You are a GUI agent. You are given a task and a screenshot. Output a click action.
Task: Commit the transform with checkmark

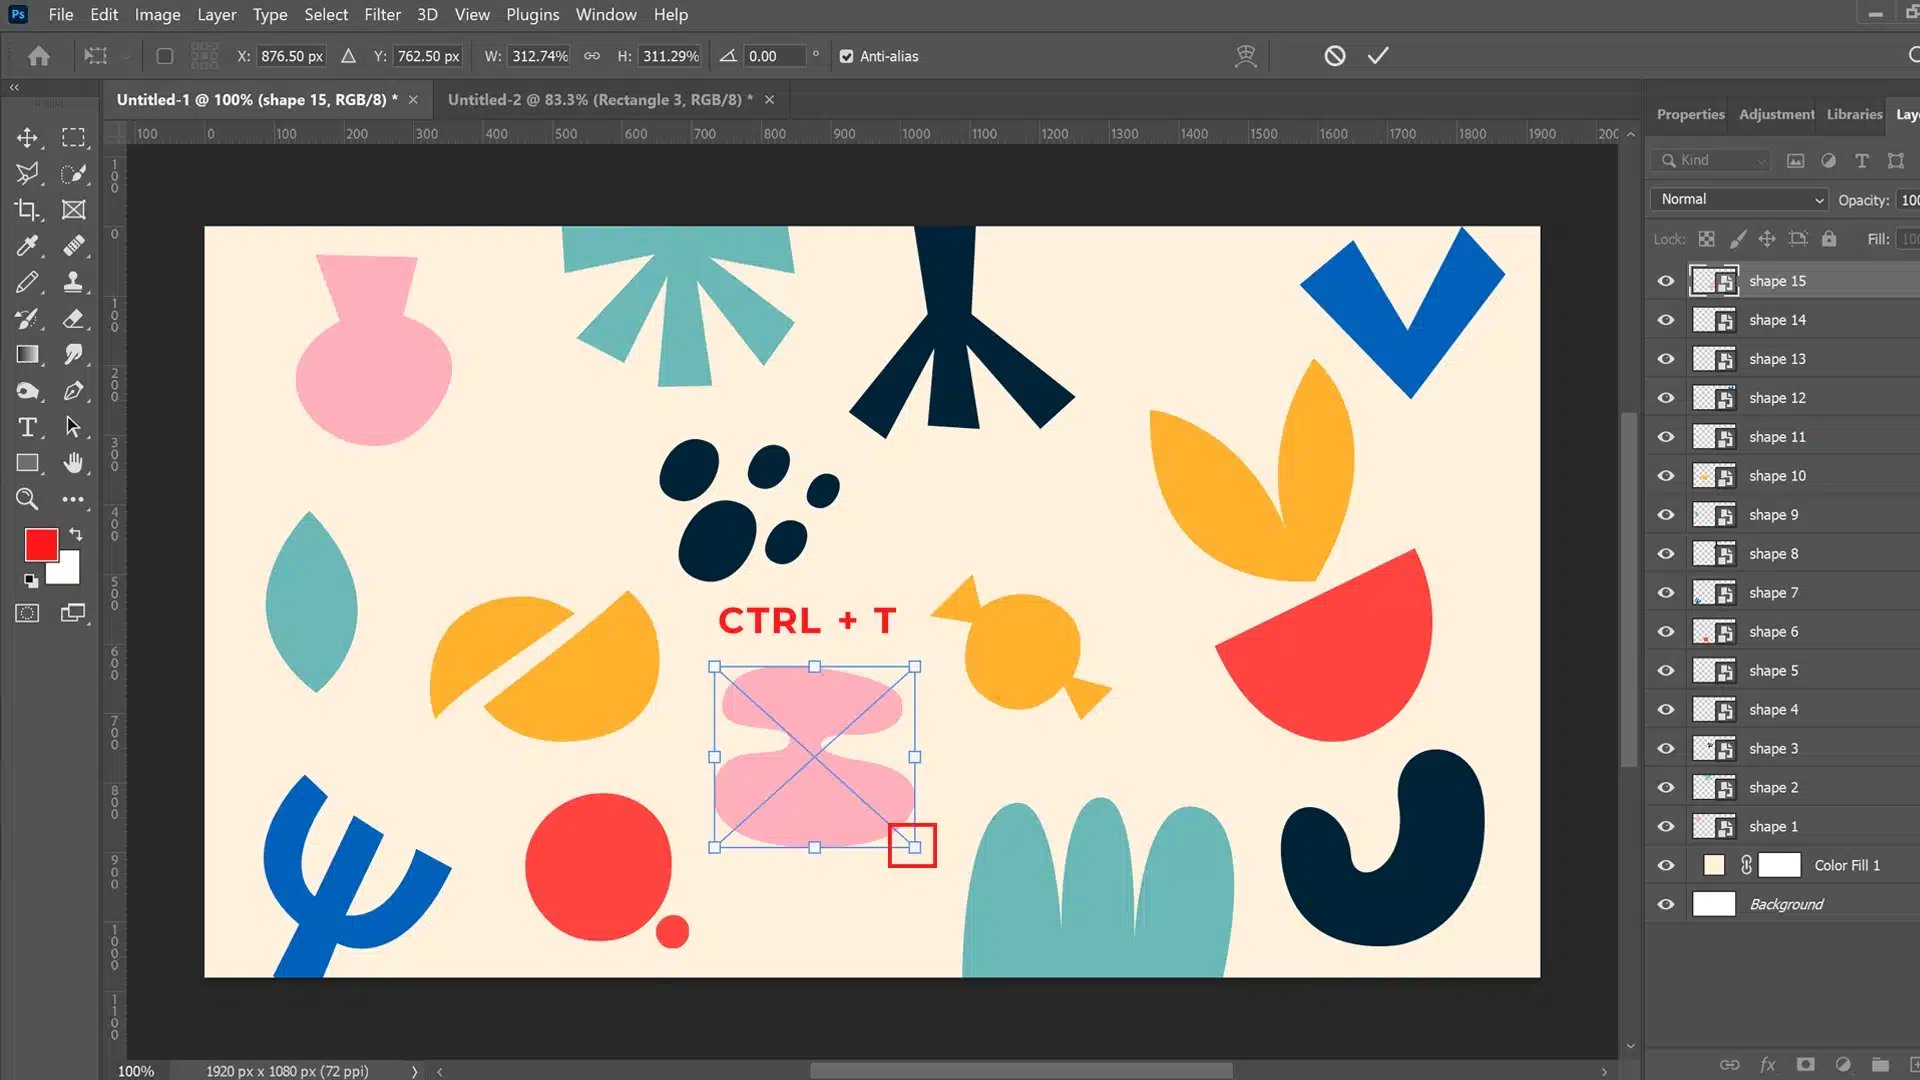1378,56
